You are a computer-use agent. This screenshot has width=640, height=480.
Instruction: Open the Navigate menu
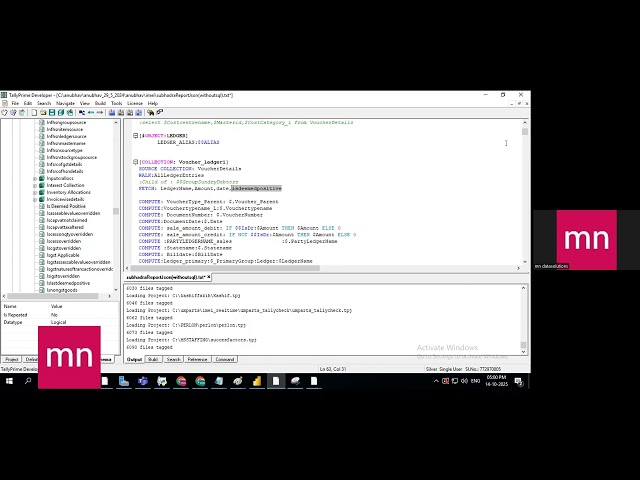65,103
